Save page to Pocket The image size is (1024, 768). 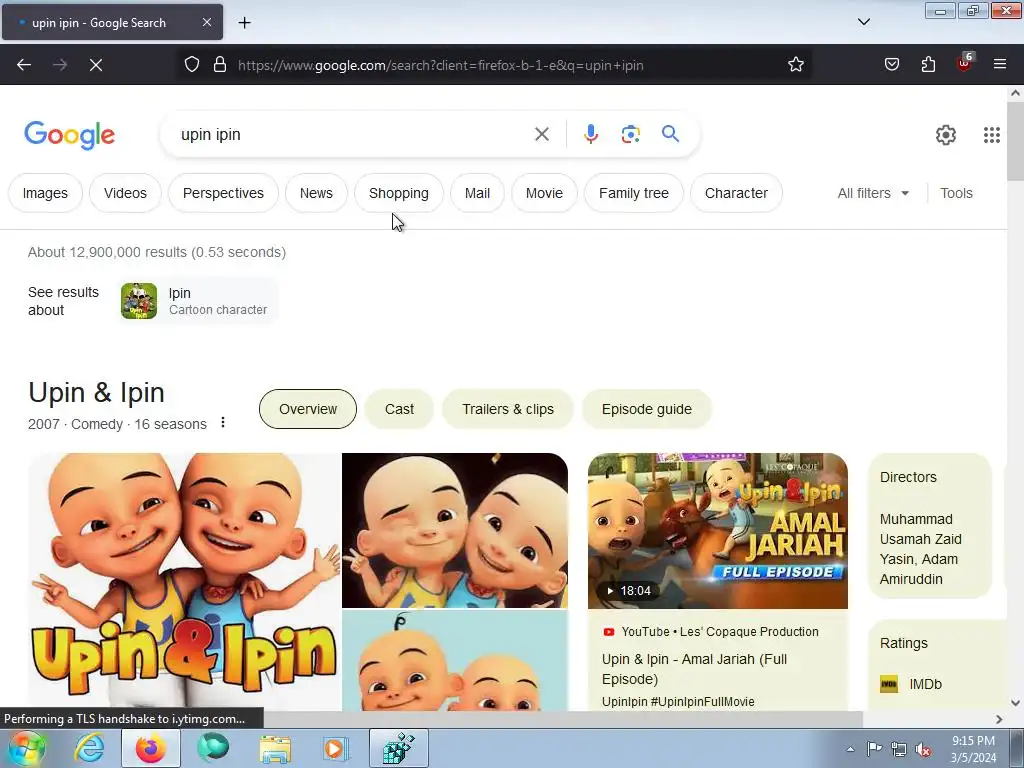click(x=892, y=64)
